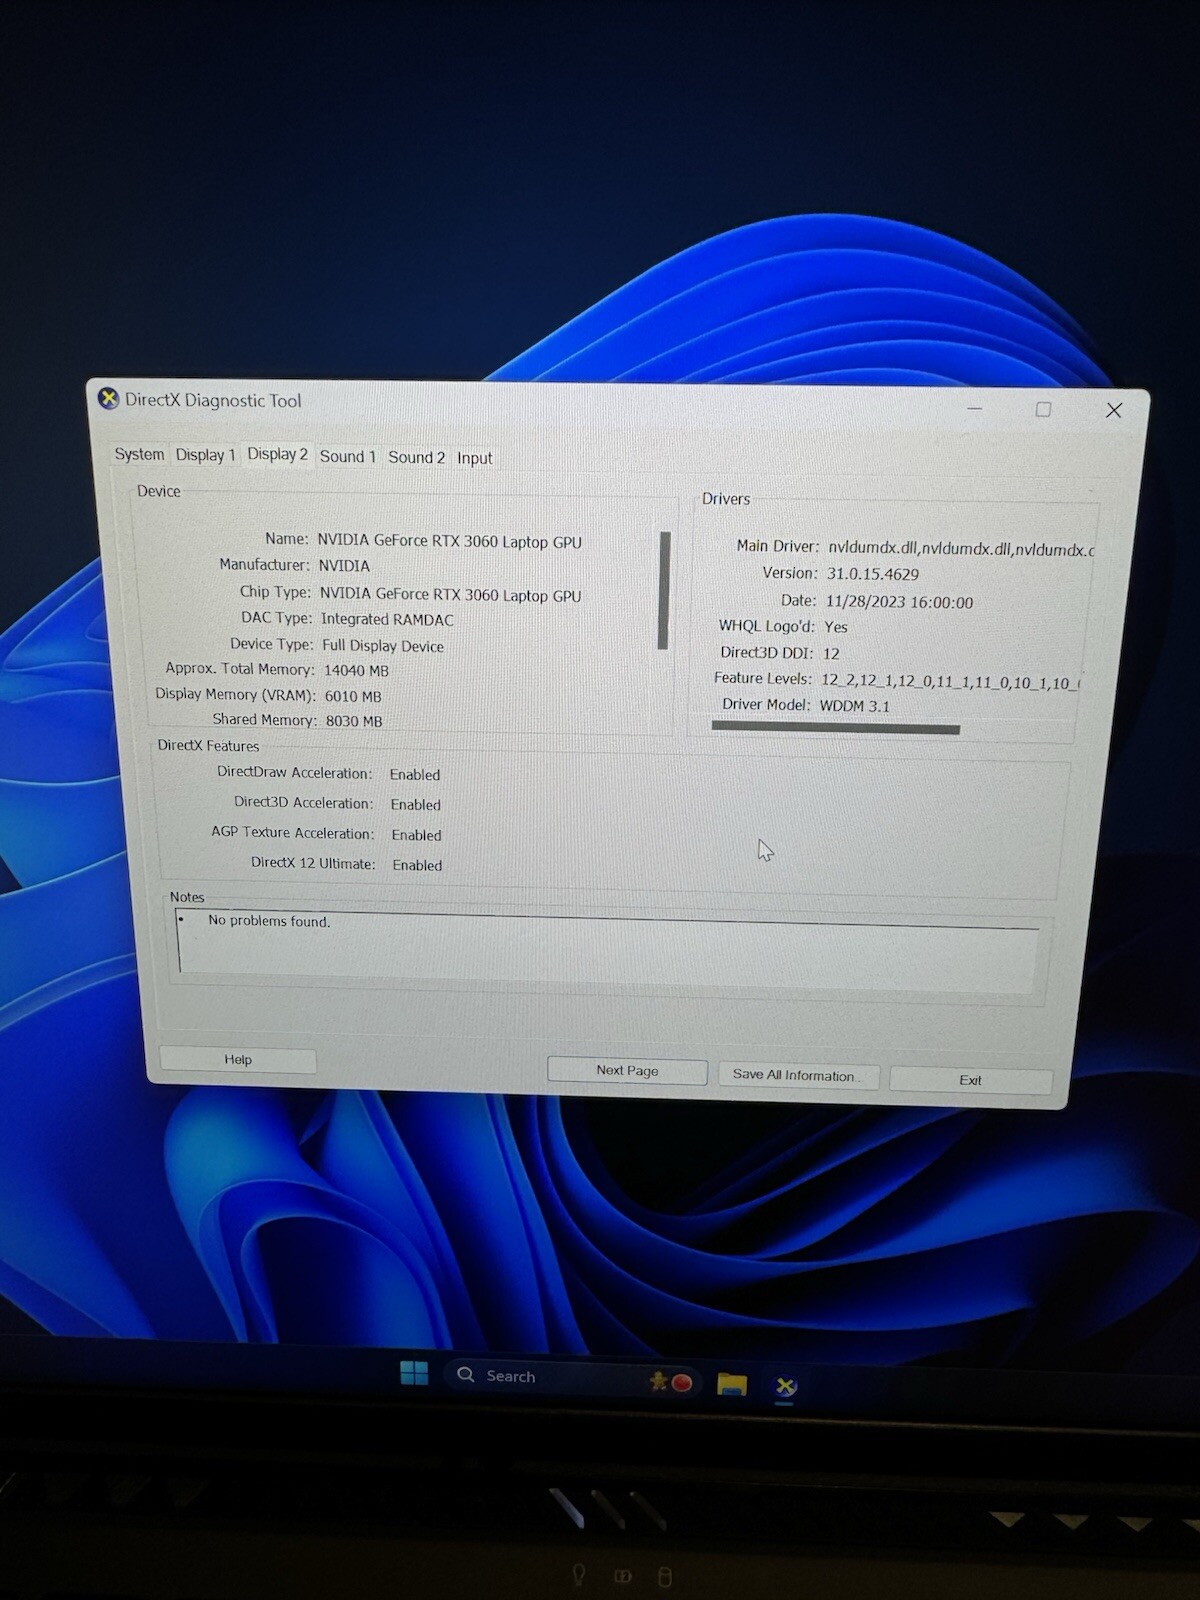Click the driver Version value 31.0.15.4629
Screen dimensions: 1200x1600
click(x=873, y=574)
